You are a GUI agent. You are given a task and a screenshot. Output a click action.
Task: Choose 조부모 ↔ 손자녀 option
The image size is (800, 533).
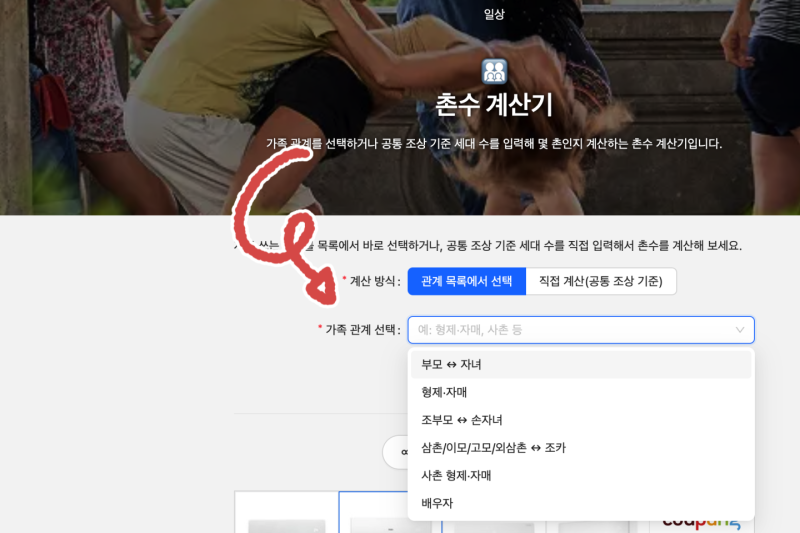click(x=581, y=420)
